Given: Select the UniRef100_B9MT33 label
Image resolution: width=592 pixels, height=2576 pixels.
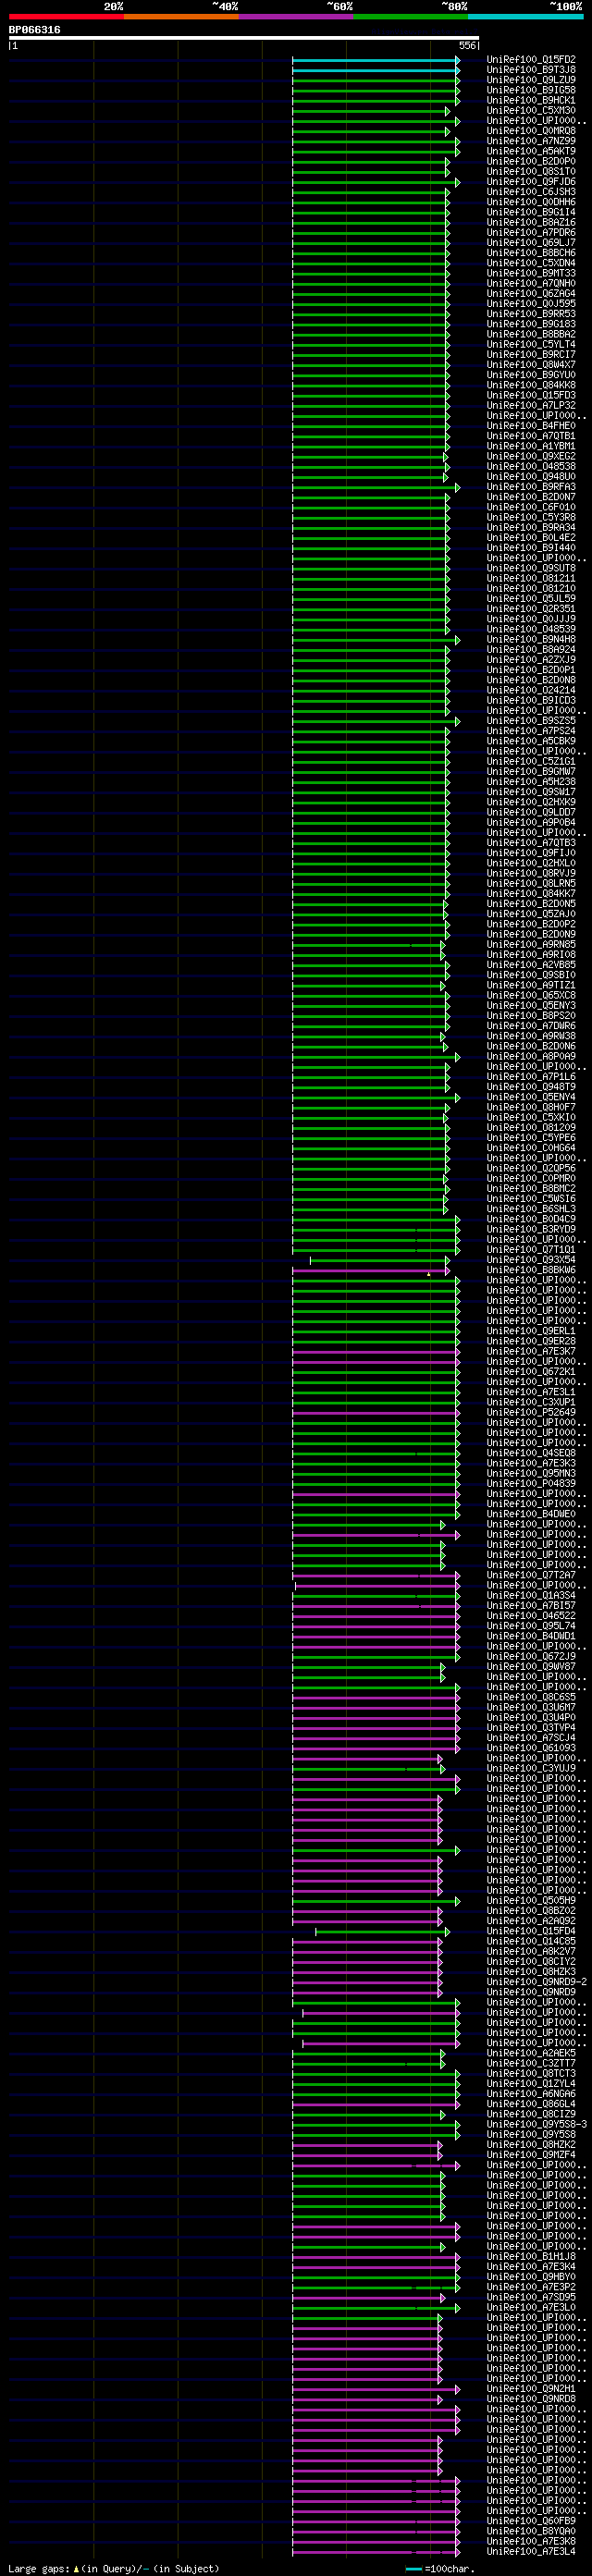Looking at the screenshot, I should click(531, 273).
